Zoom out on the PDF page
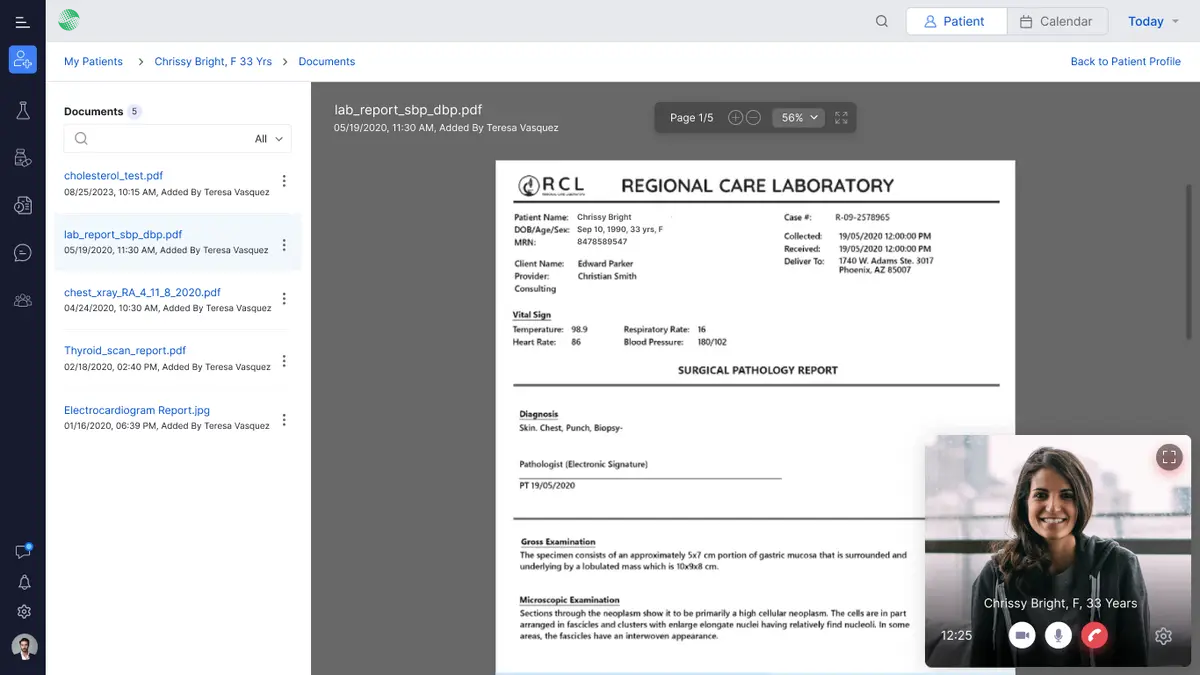The image size is (1200, 675). (x=754, y=118)
